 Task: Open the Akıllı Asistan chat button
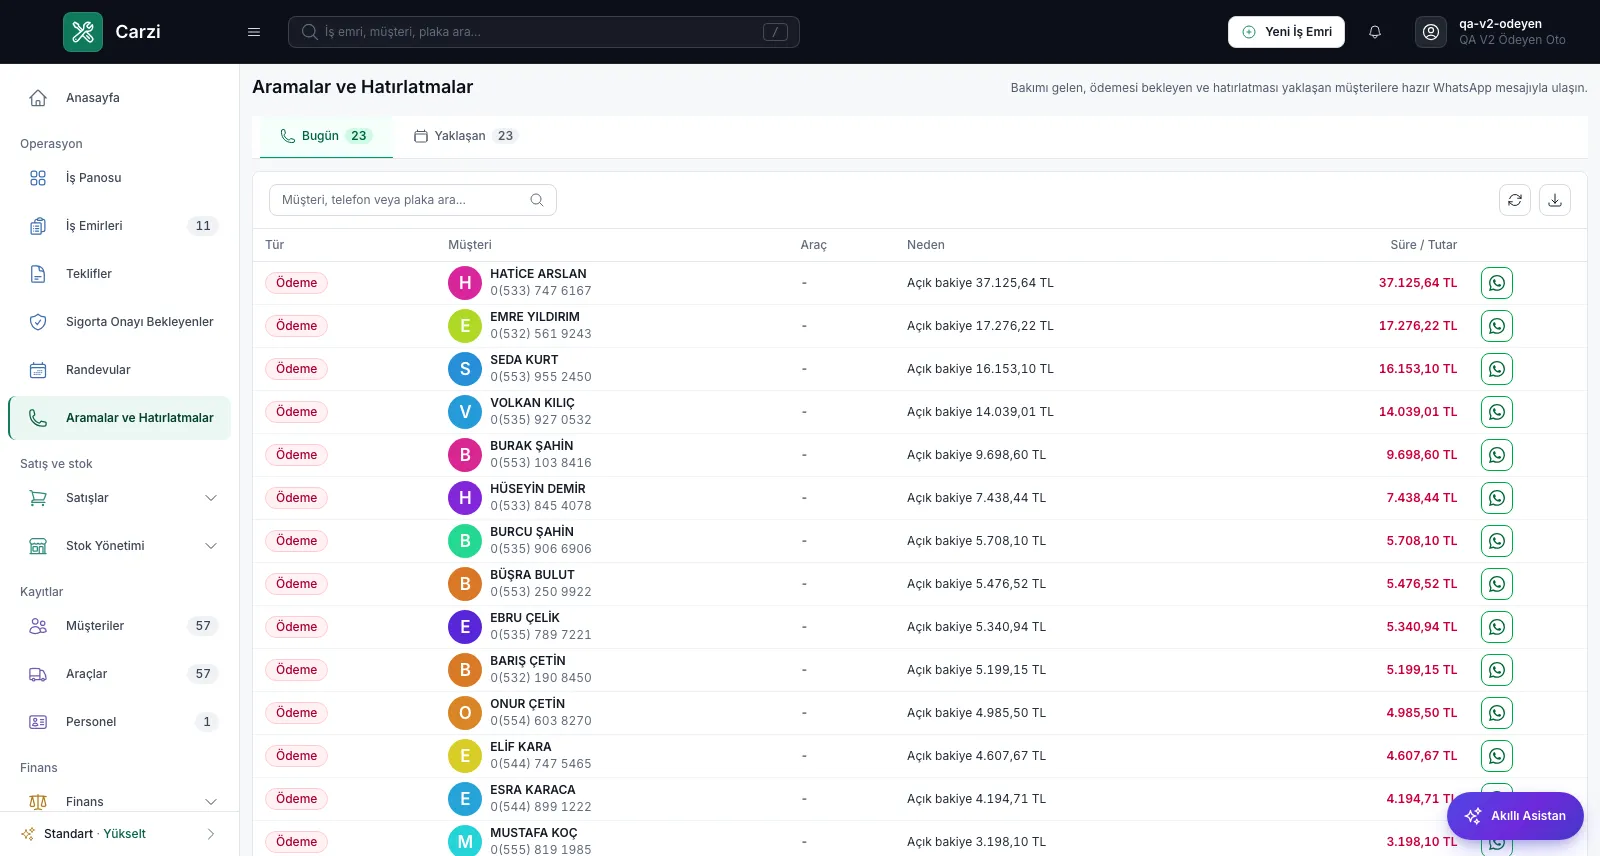click(x=1515, y=816)
